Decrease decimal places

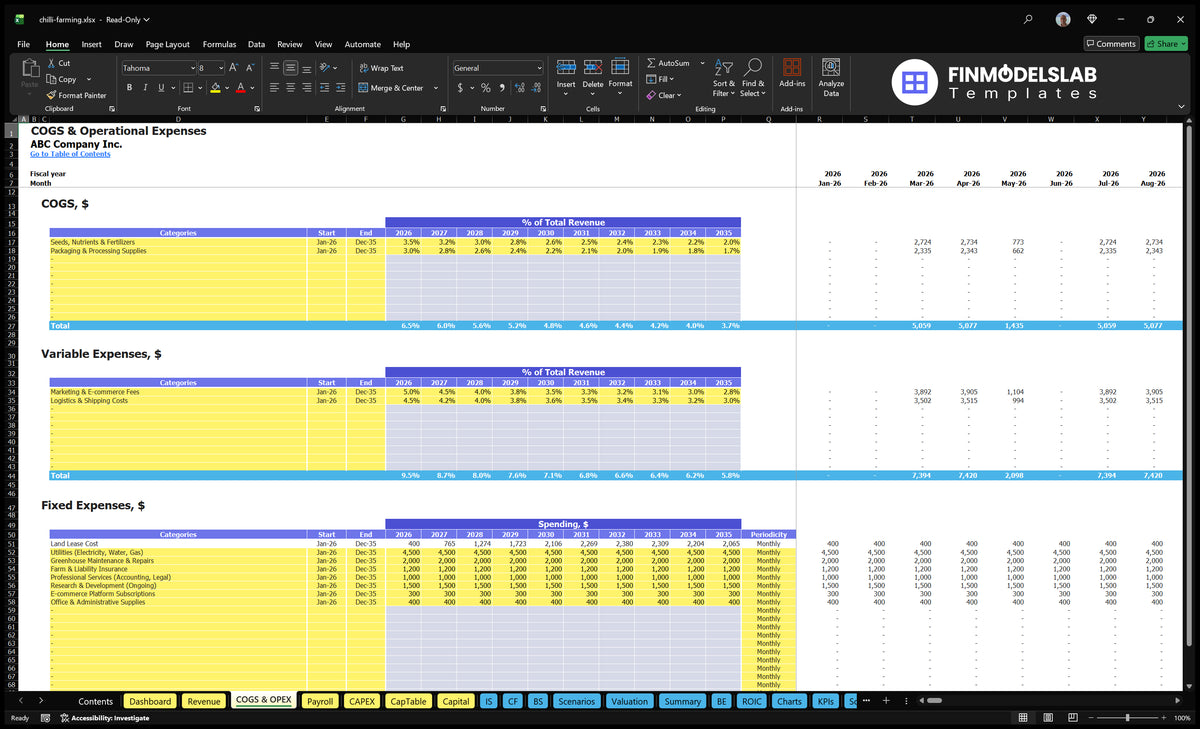tap(534, 88)
